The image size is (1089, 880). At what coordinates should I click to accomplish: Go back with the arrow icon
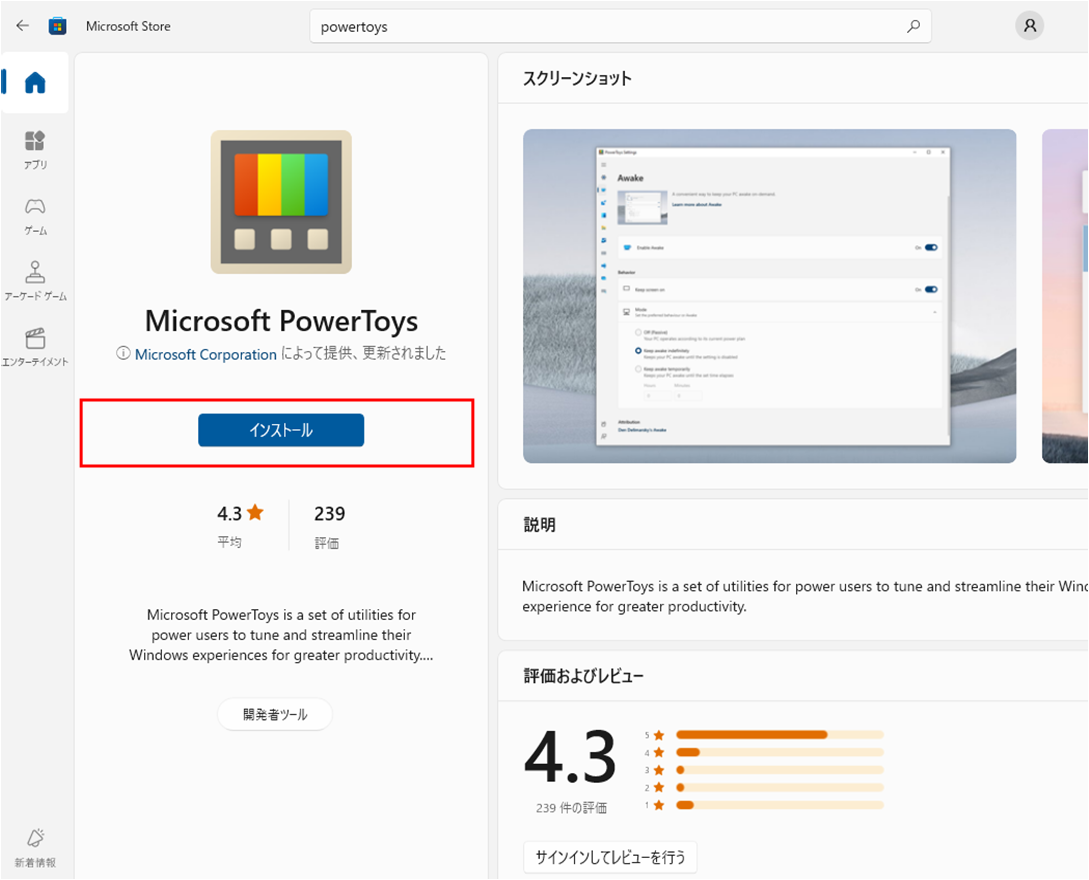tap(22, 26)
